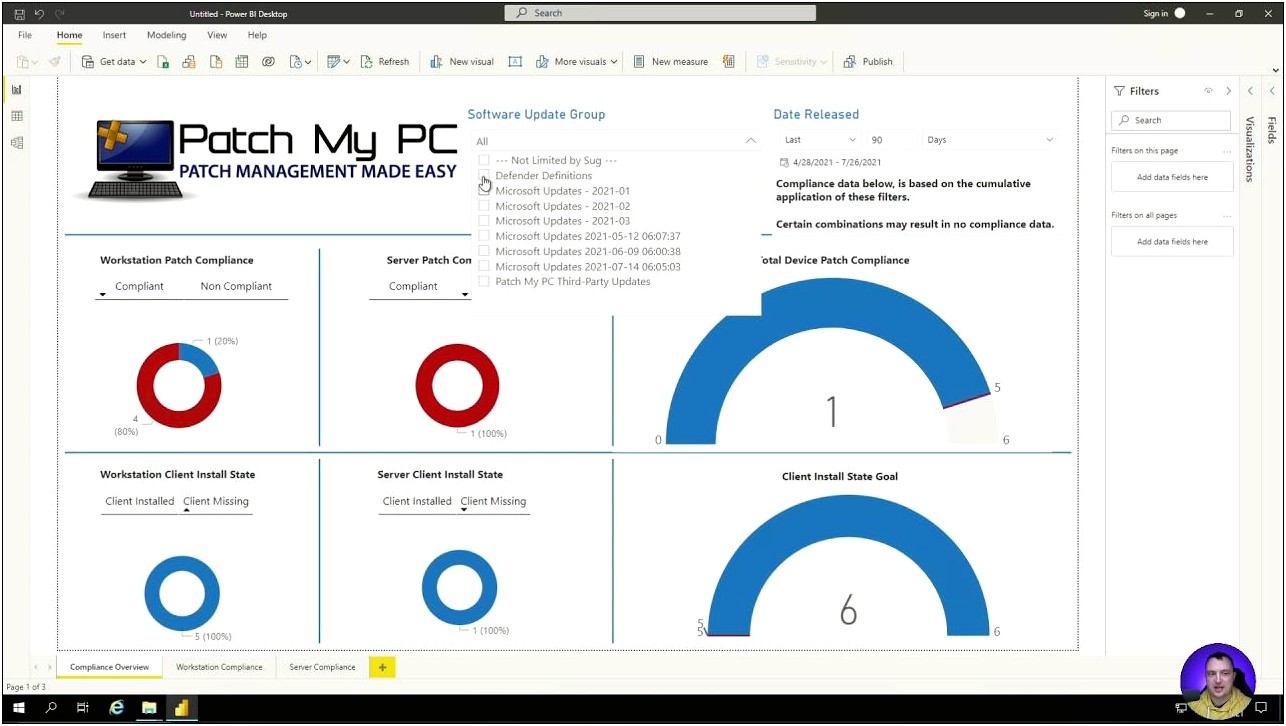The image size is (1286, 726).
Task: Click New measure in the ribbon
Action: click(670, 62)
